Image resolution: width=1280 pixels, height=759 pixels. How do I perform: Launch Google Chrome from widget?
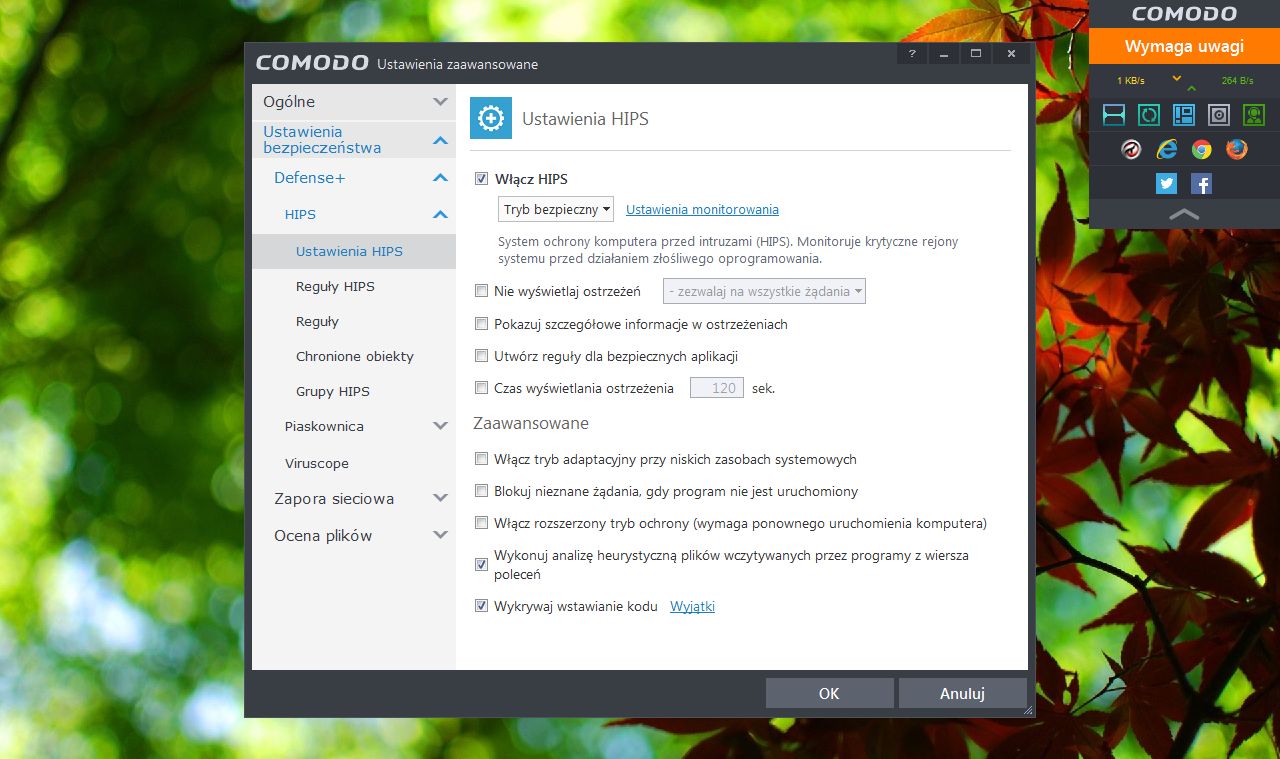1201,149
